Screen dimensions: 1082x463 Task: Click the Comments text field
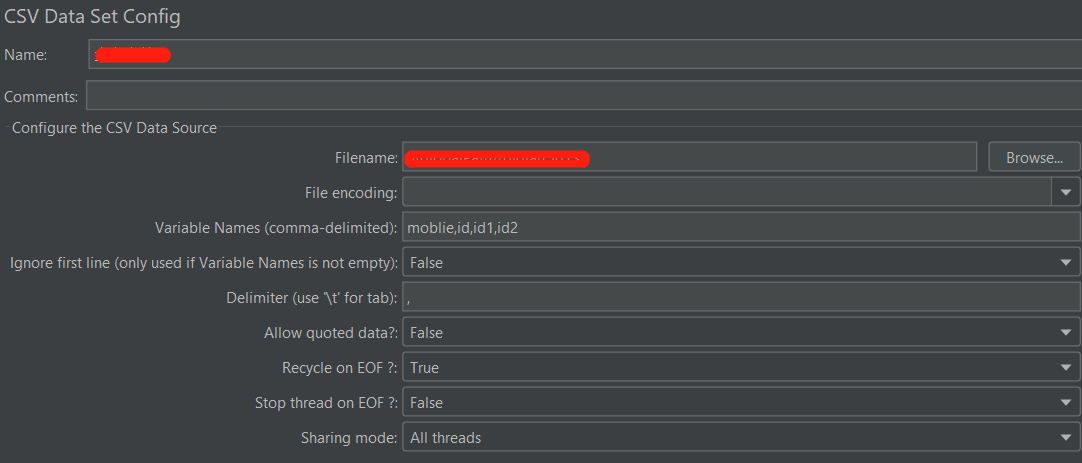point(580,96)
